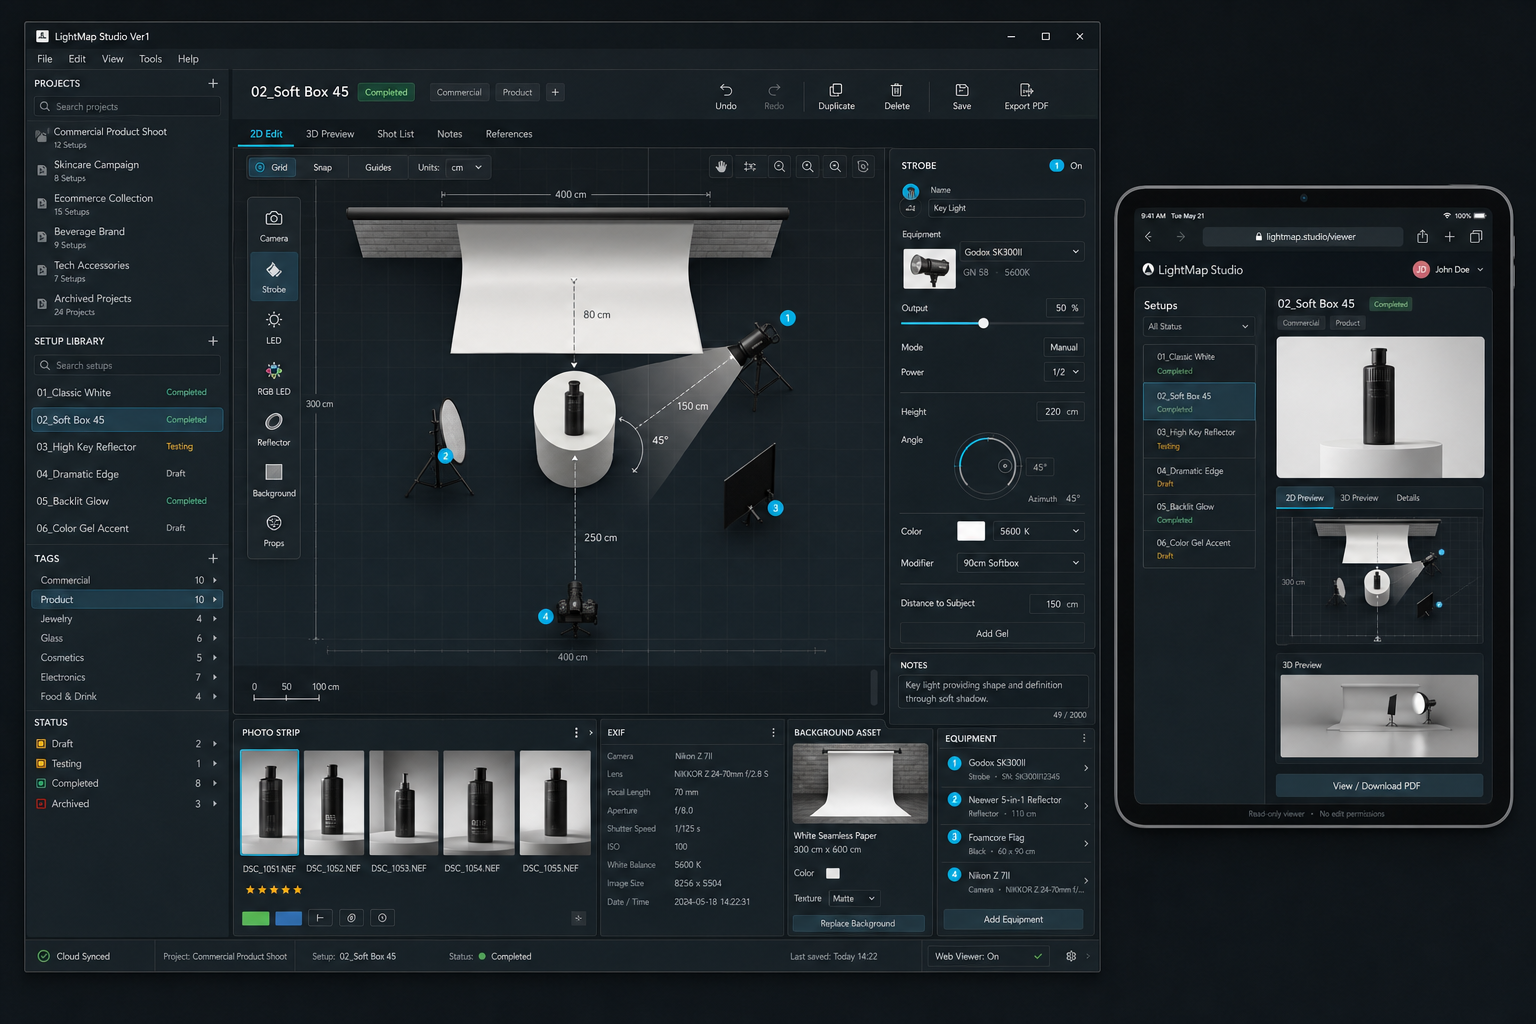Image resolution: width=1536 pixels, height=1024 pixels.
Task: Add a new tag with plus icon
Action: coord(213,558)
